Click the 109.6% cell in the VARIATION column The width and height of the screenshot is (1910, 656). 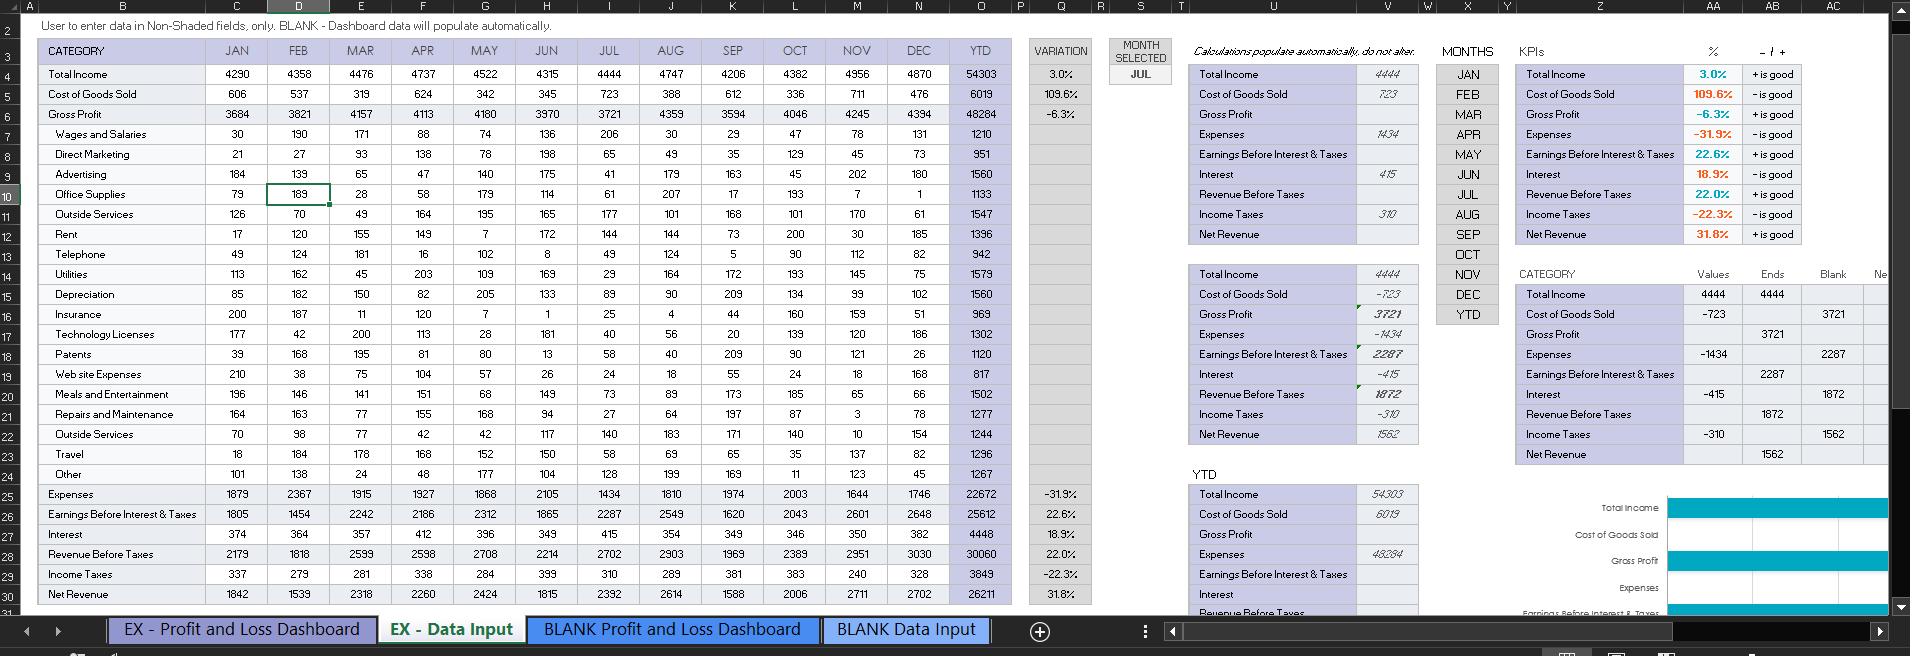click(1060, 94)
